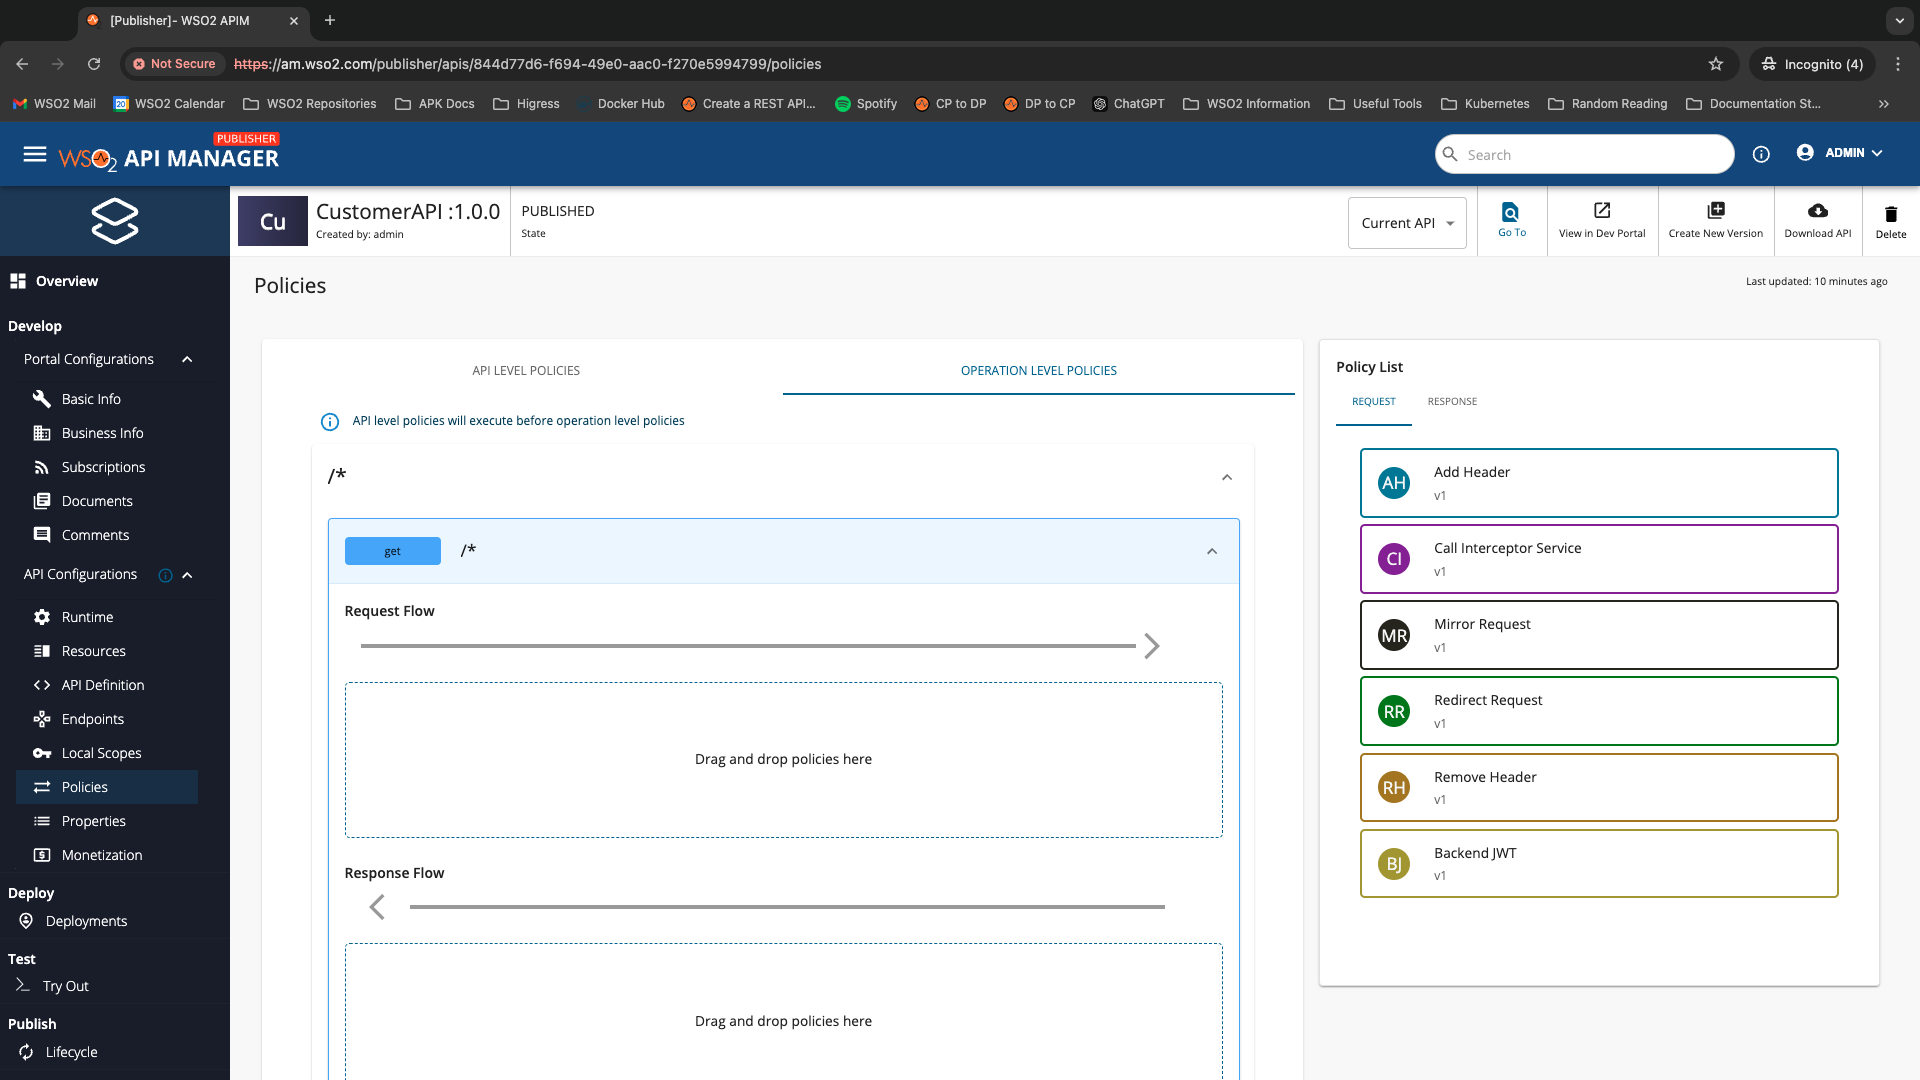The height and width of the screenshot is (1080, 1920).
Task: Click the info icon beside search
Action: (x=1761, y=154)
